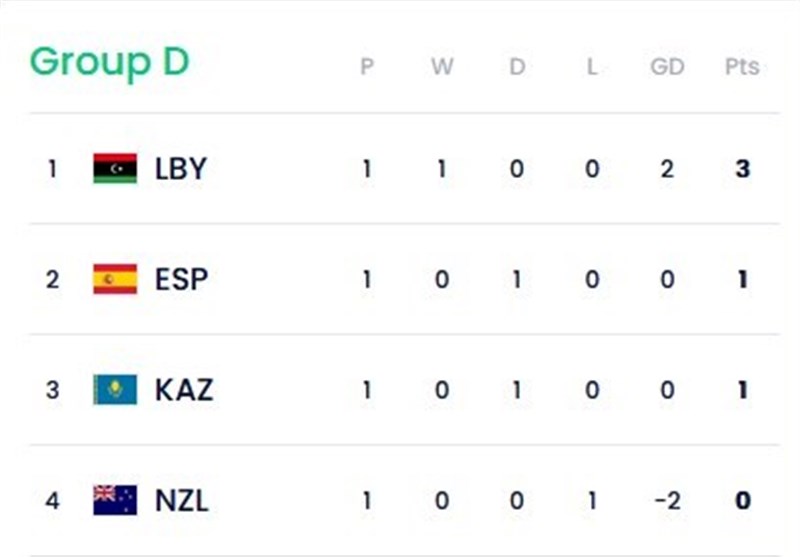
Task: Click the Kazakhstan flag icon
Action: click(x=115, y=389)
